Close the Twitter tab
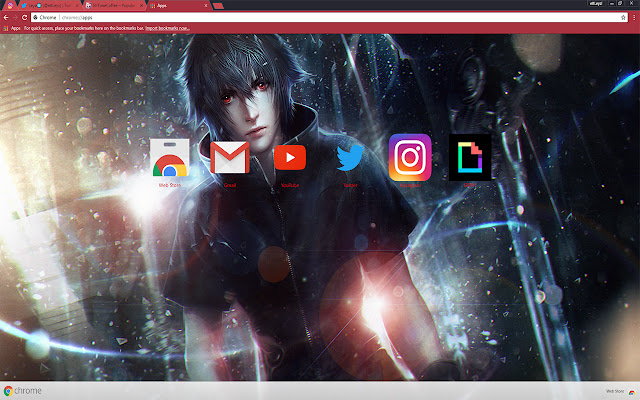640x400 pixels. pos(77,5)
